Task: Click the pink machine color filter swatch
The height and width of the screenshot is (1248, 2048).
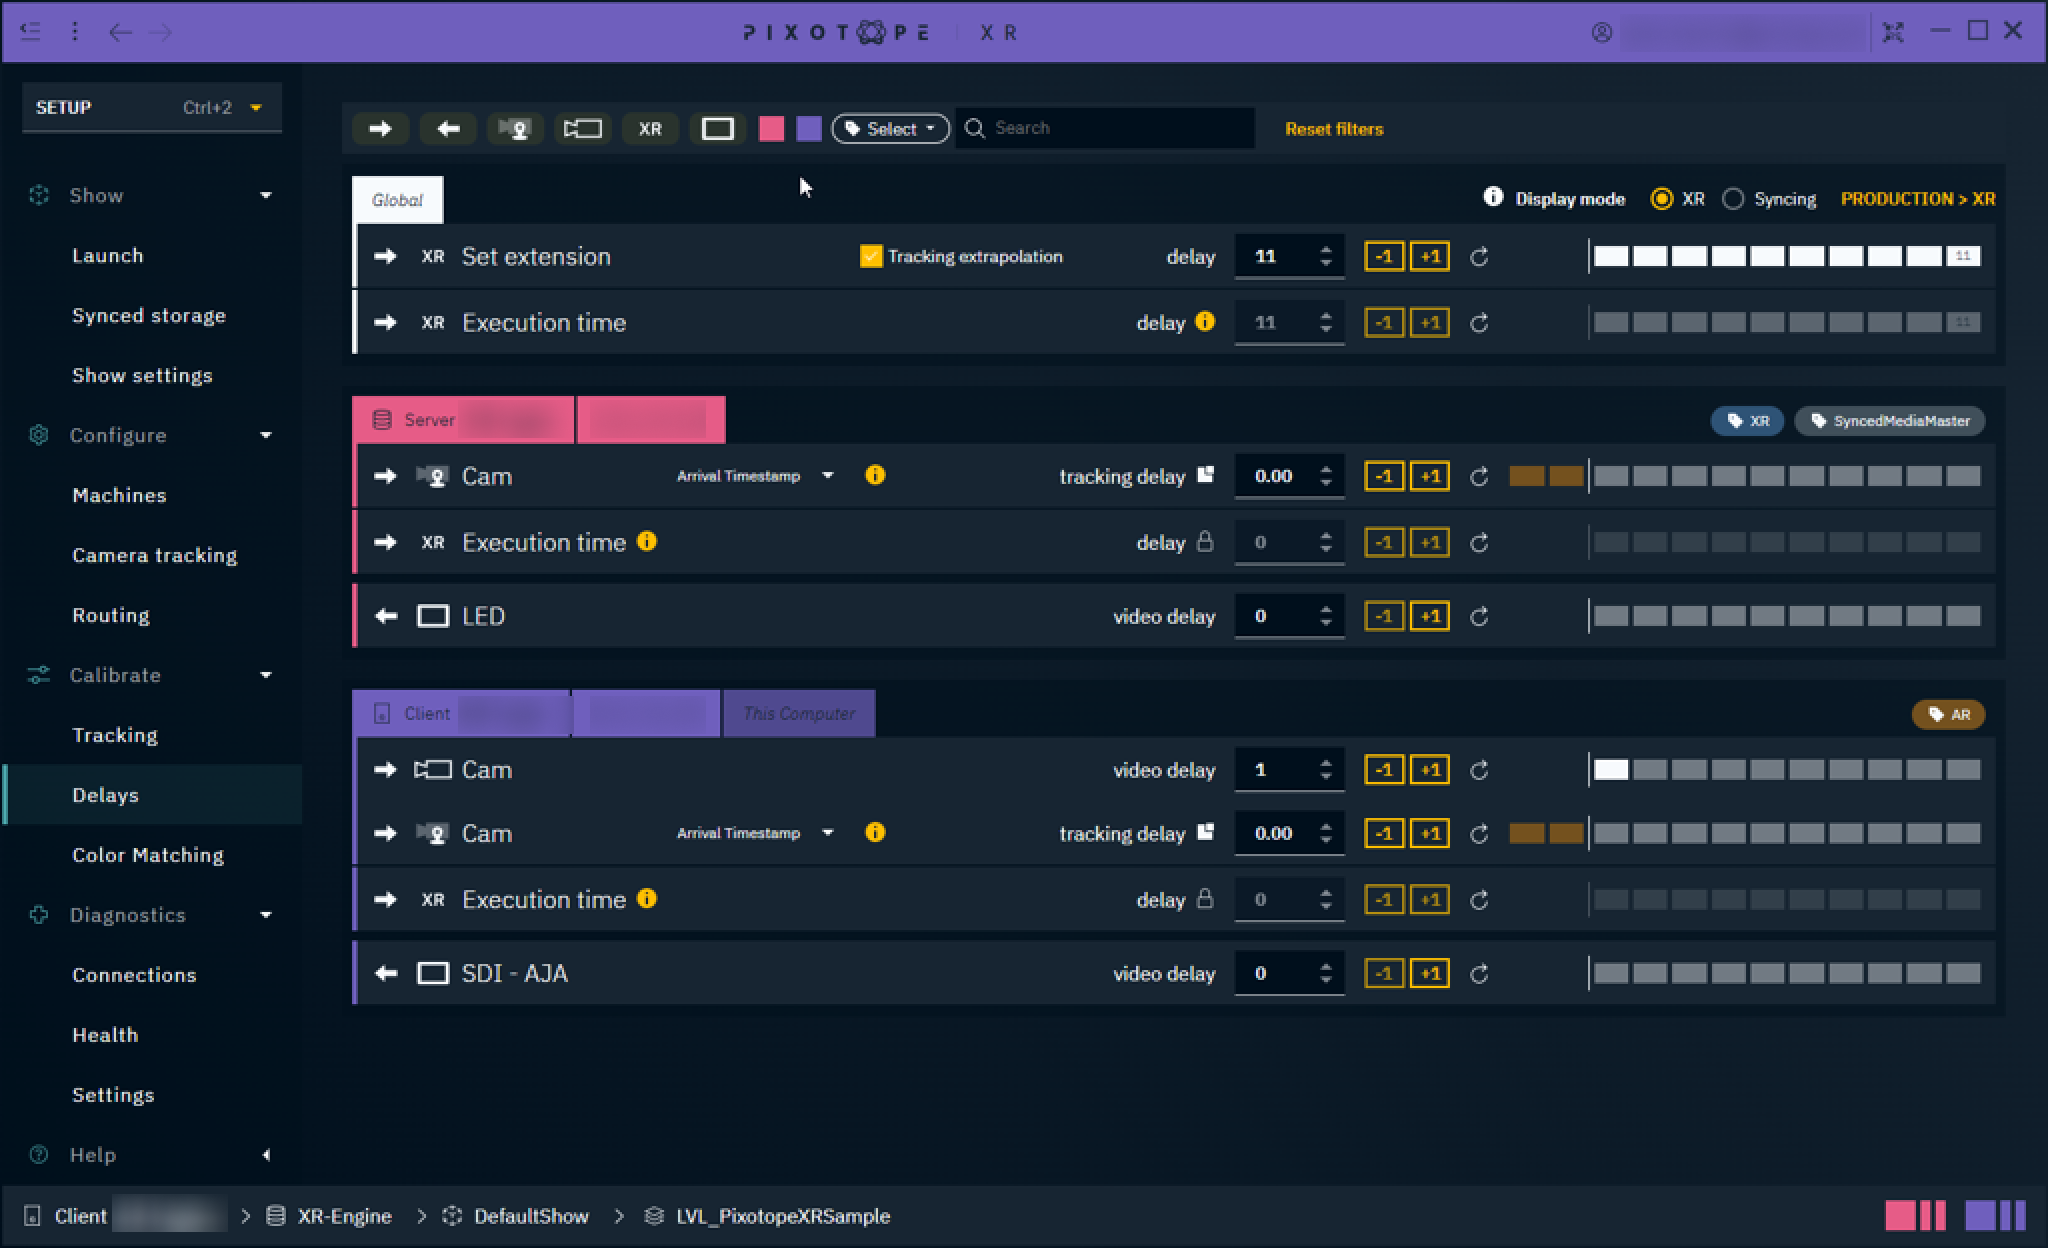Action: (x=771, y=129)
